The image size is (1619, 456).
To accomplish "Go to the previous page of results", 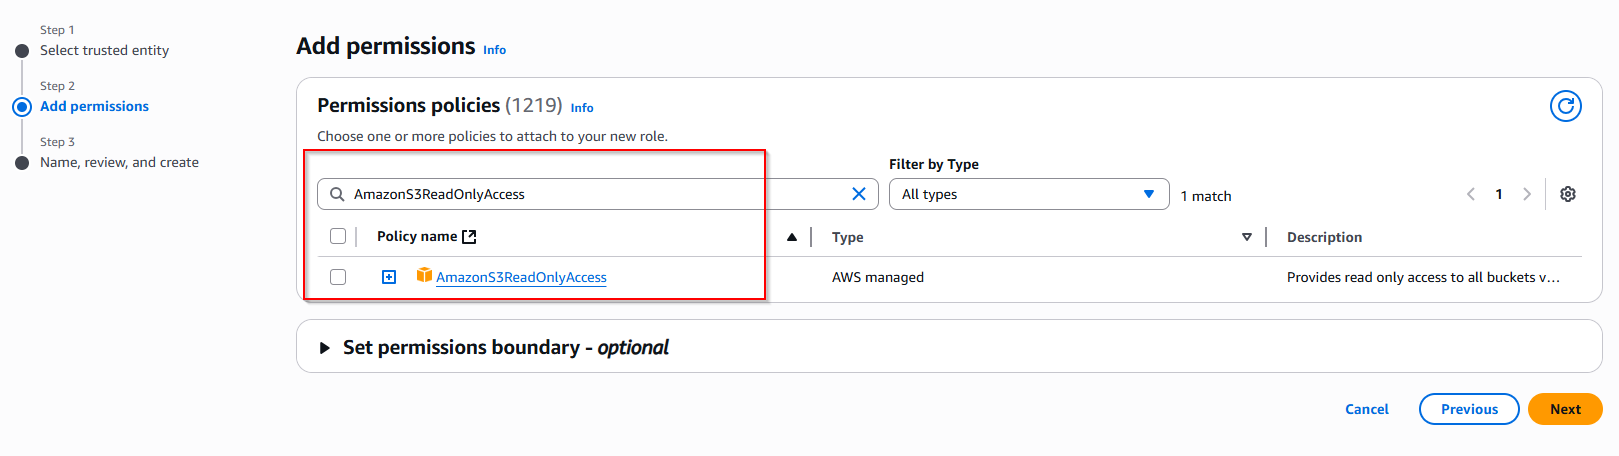I will [x=1470, y=194].
